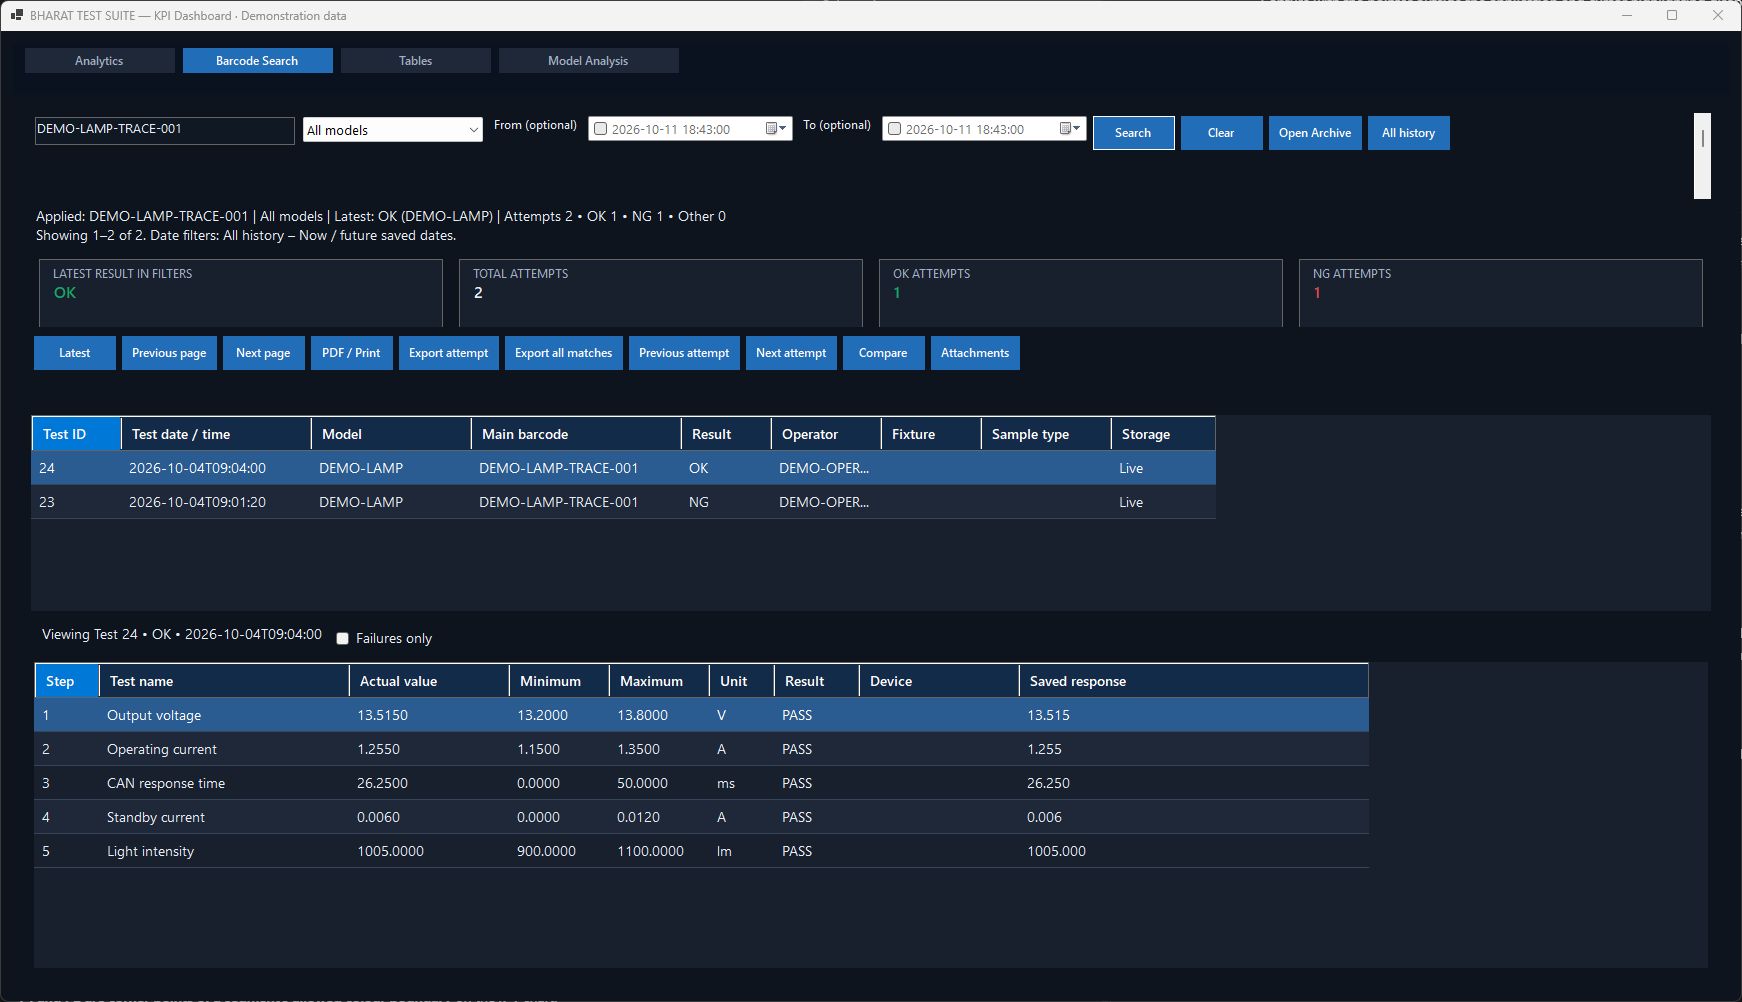The image size is (1742, 1002).
Task: Select the CAN response time row
Action: coord(701,783)
